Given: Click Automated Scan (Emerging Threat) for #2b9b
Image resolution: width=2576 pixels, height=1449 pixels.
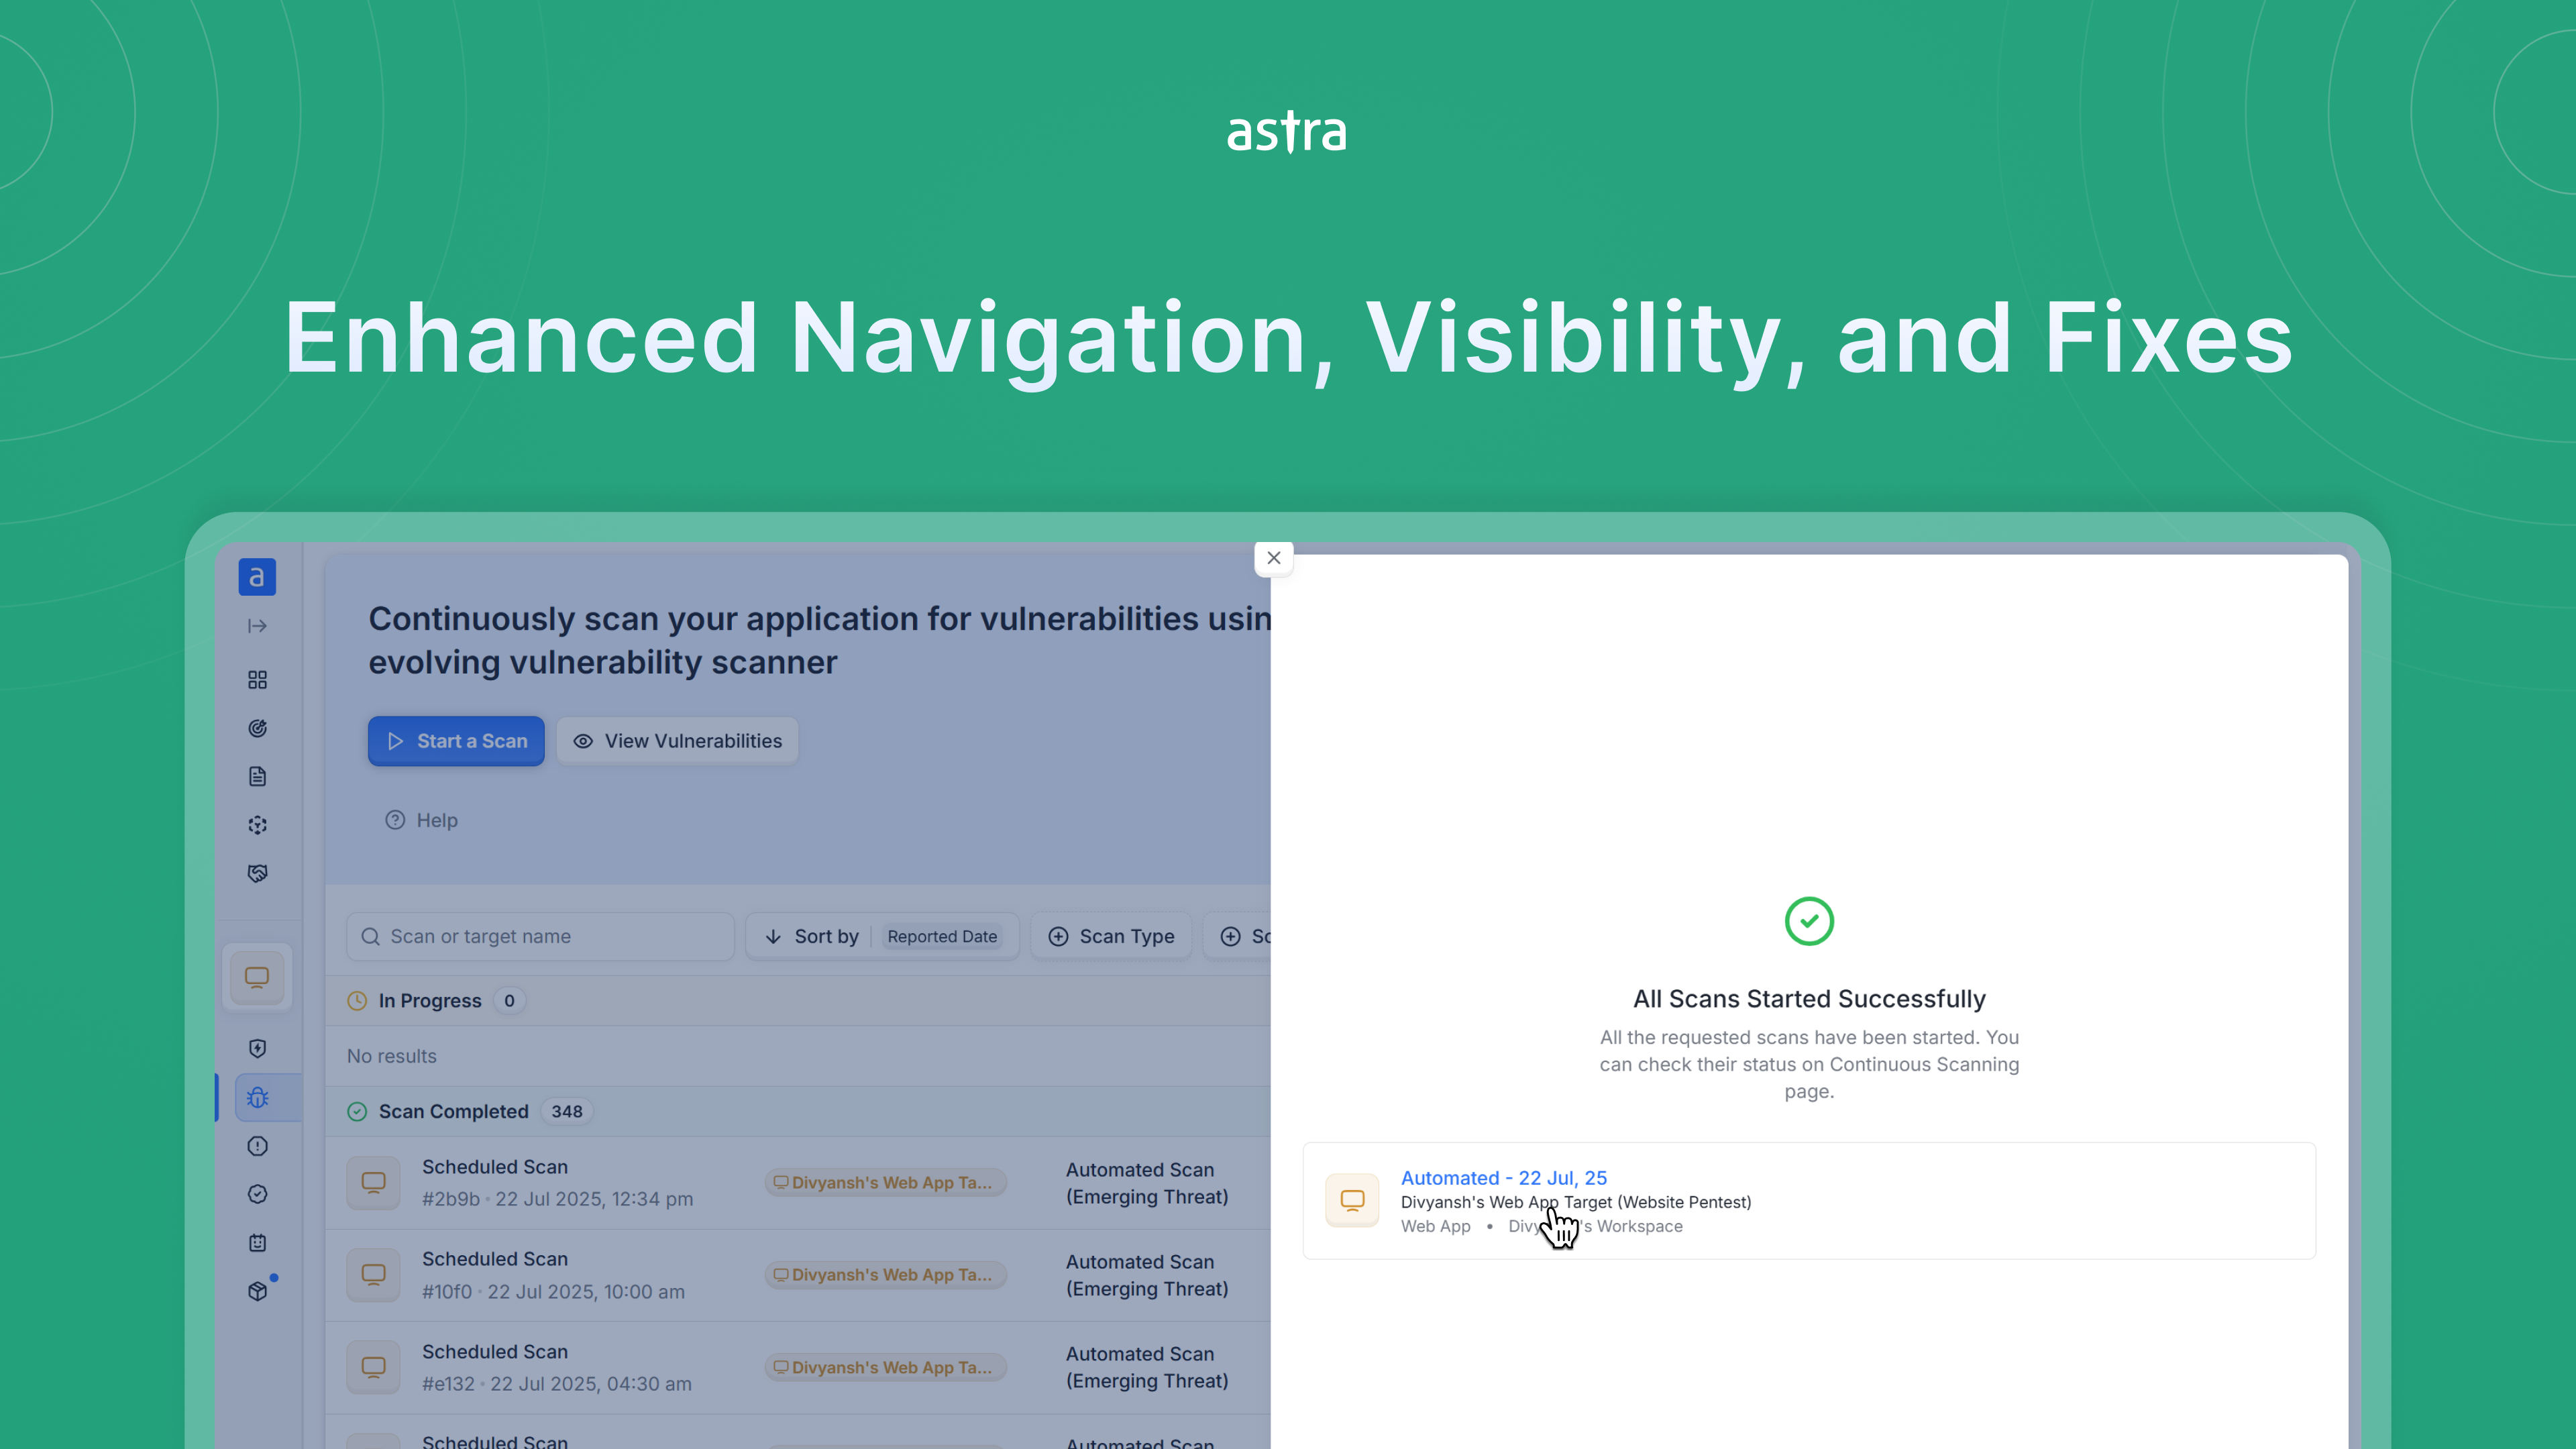Looking at the screenshot, I should point(1147,1183).
